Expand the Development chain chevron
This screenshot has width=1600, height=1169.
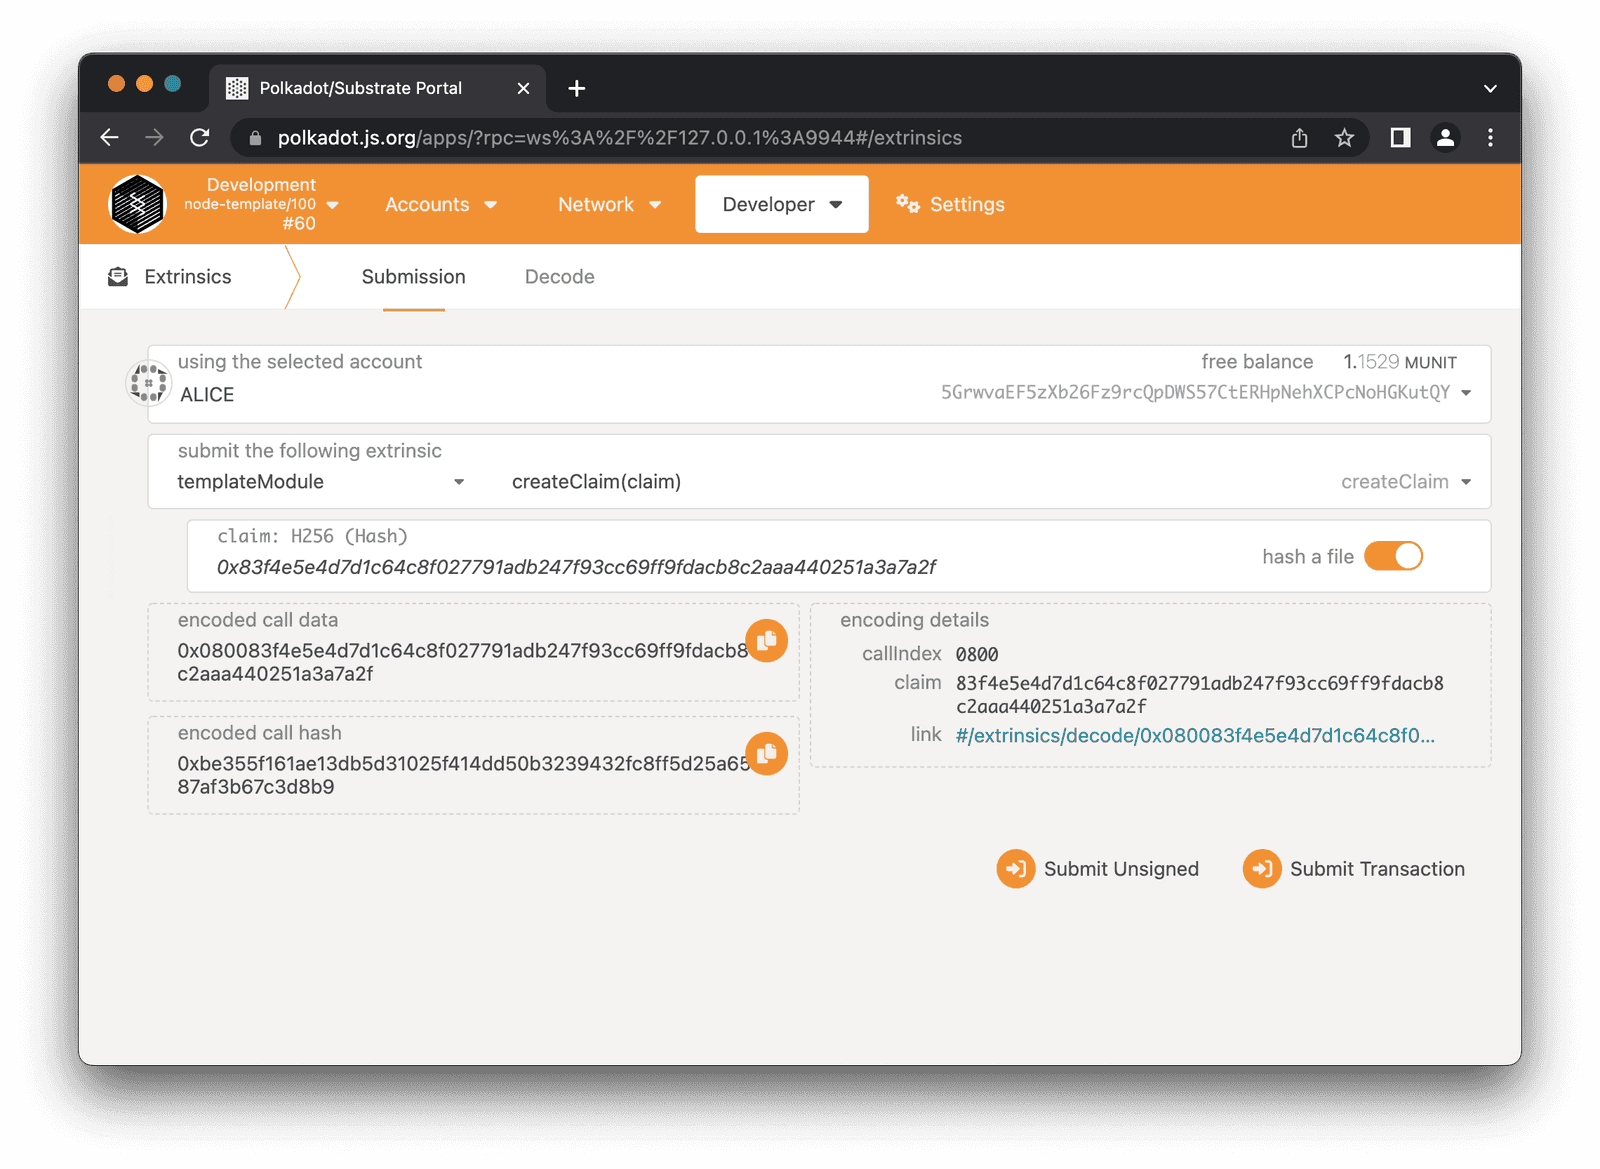(x=333, y=204)
